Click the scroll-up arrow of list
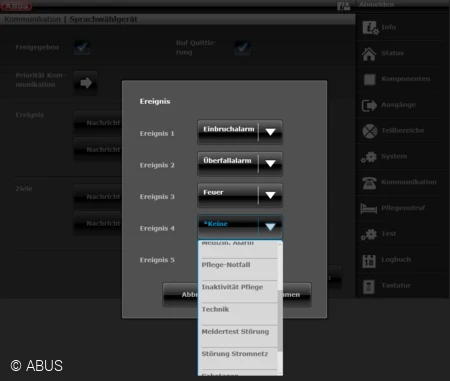Screen dimensions: 450x381 (x=280, y=244)
